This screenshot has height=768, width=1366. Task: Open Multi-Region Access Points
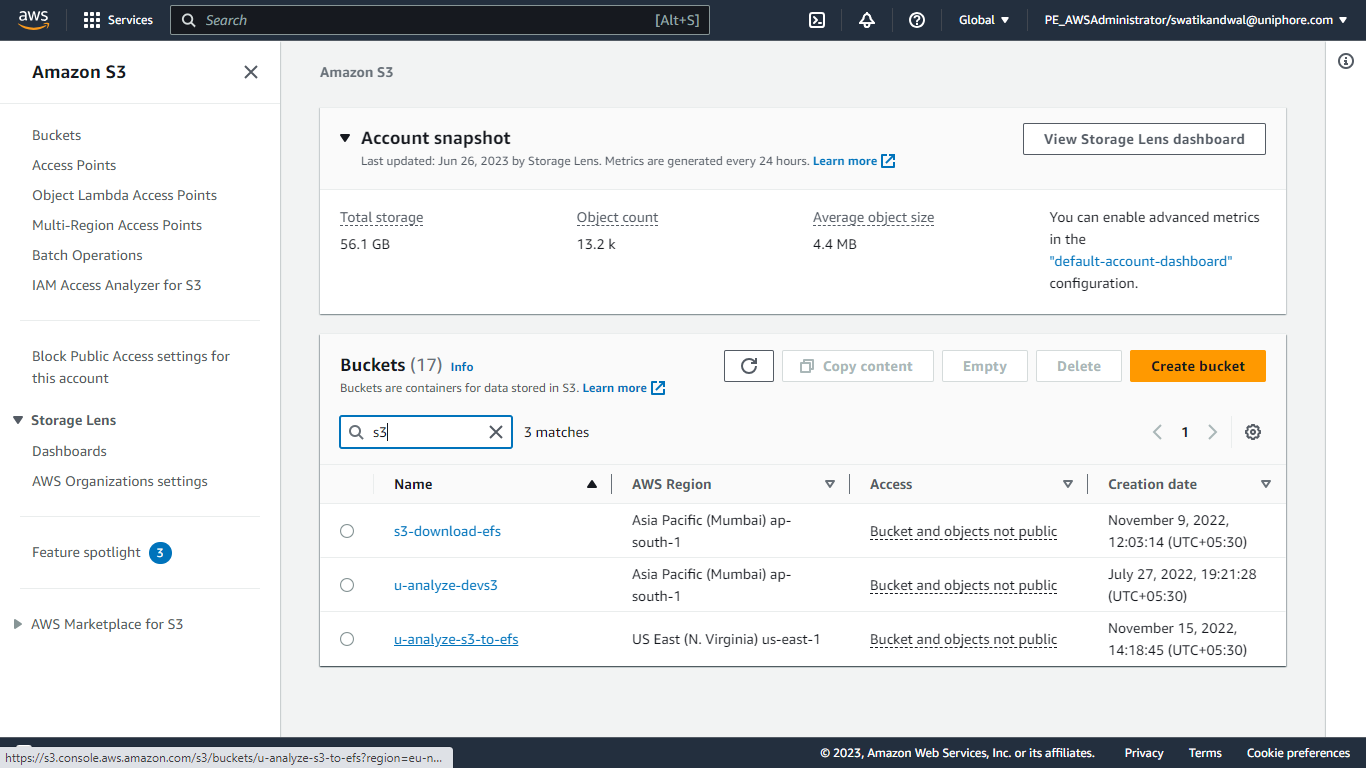pyautogui.click(x=117, y=225)
